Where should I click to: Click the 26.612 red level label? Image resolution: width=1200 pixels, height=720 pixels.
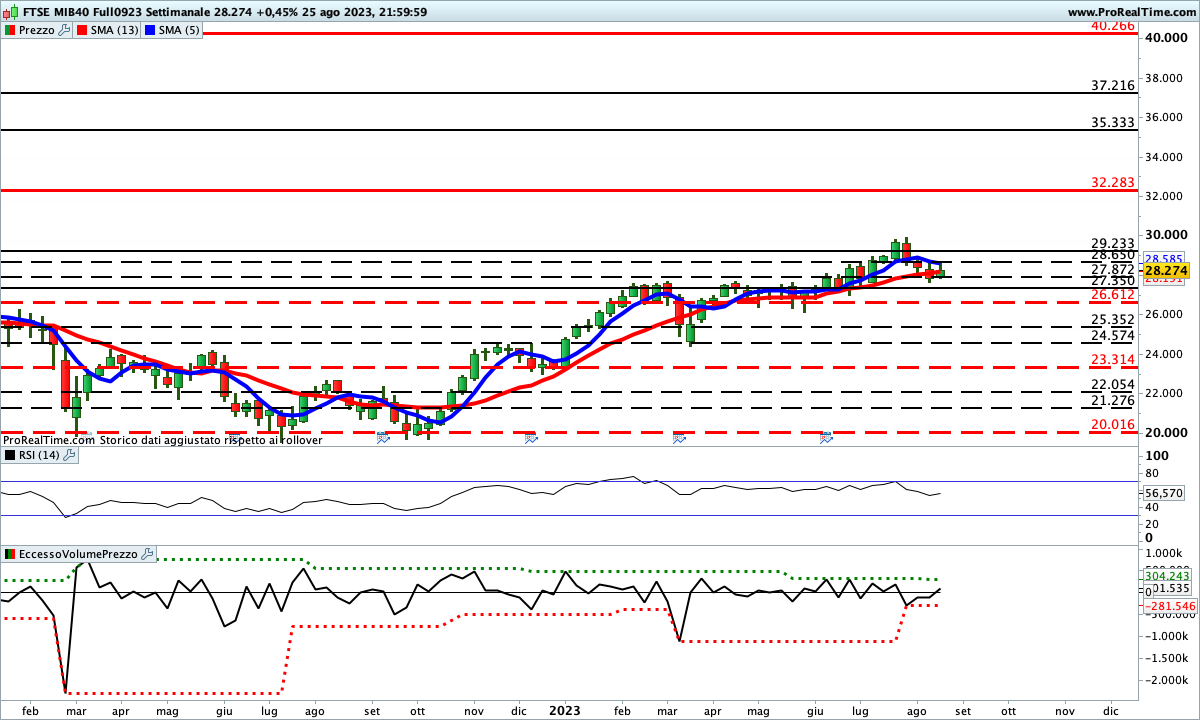pos(1113,295)
